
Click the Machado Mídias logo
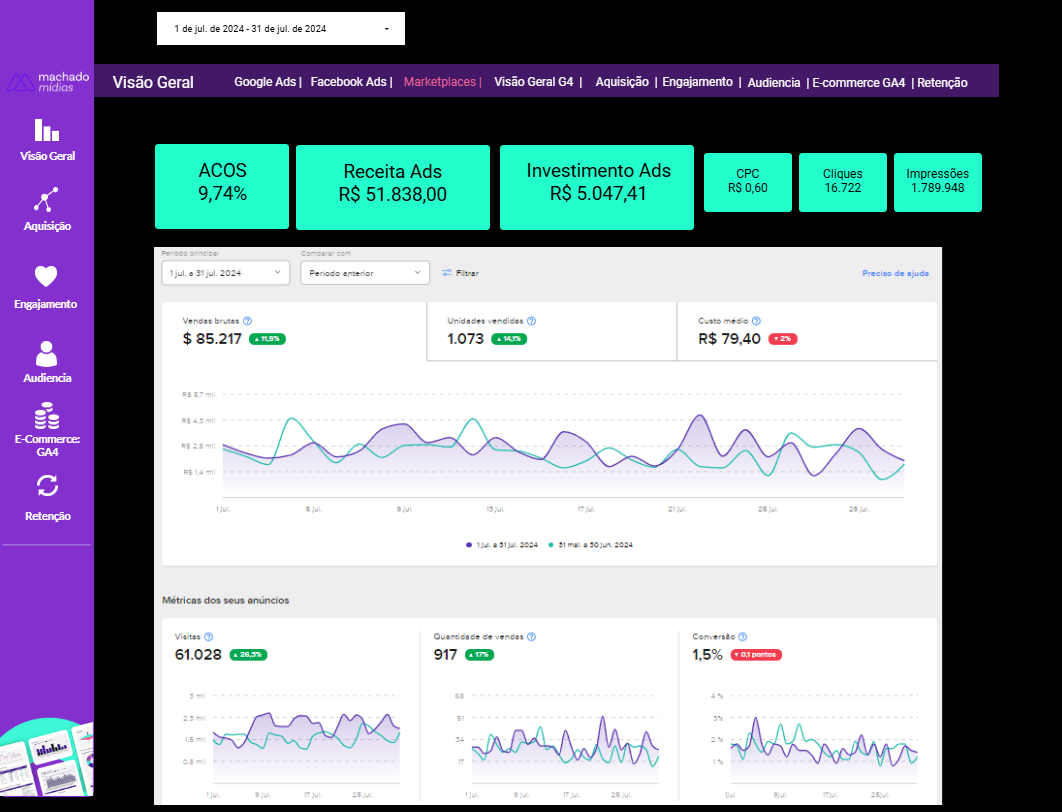pyautogui.click(x=47, y=82)
